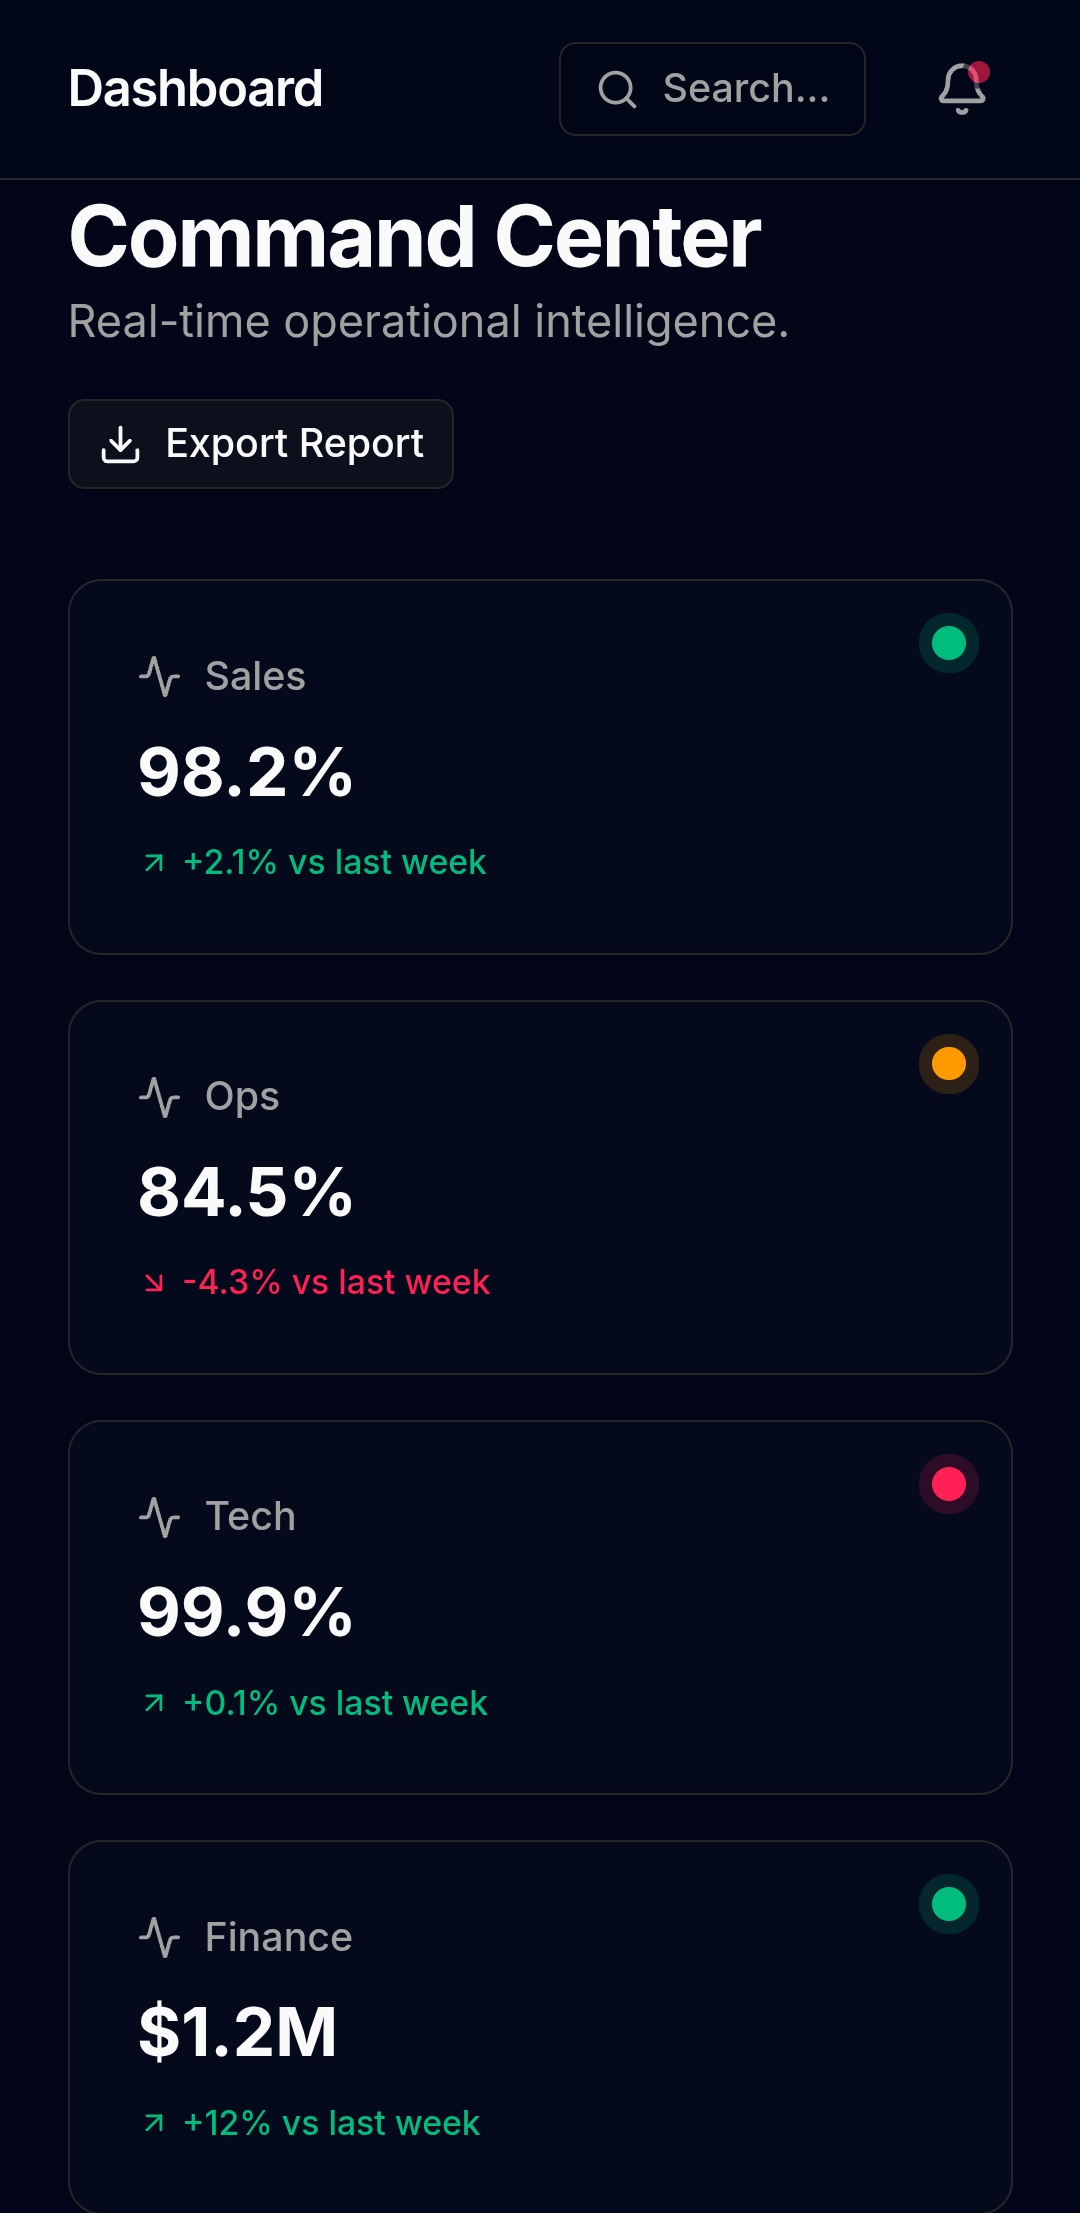
Task: Click inside the Search input field
Action: tap(744, 89)
